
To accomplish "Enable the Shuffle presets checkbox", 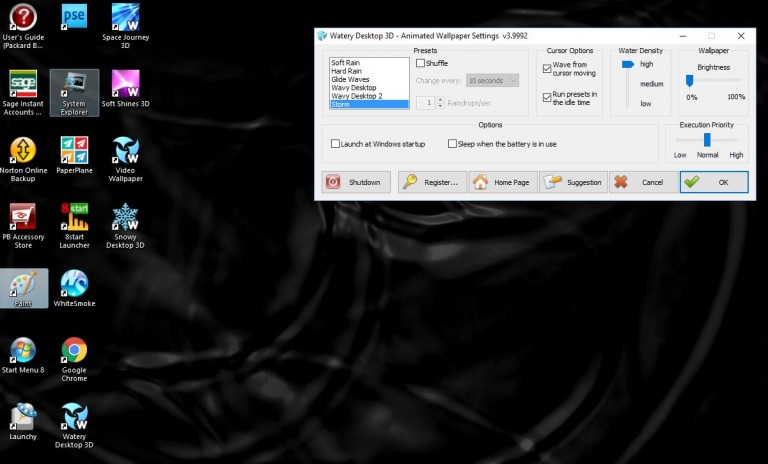I will click(421, 63).
